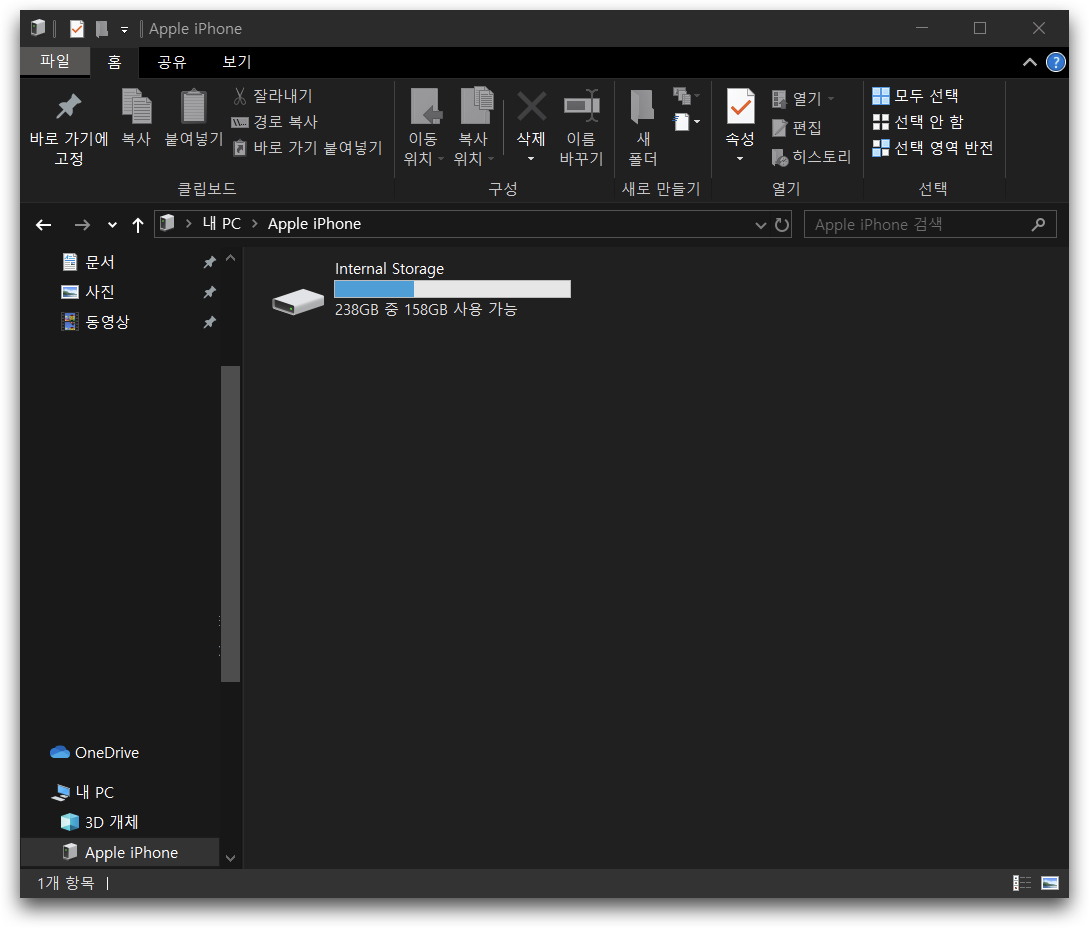1089x928 pixels.
Task: Click the pin icon next to 사진
Action: click(209, 292)
